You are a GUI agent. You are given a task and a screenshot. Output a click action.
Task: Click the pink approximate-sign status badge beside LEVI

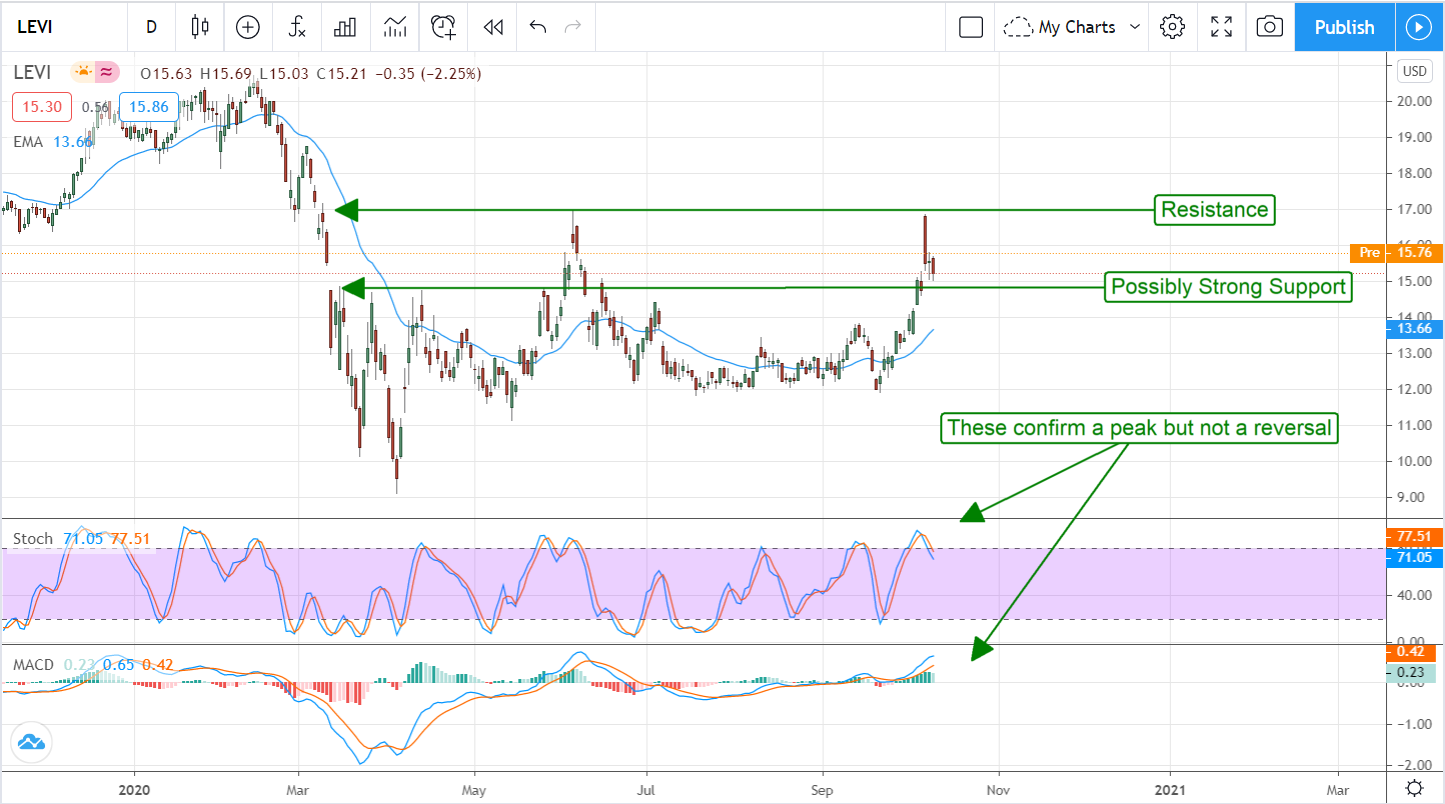click(x=107, y=72)
